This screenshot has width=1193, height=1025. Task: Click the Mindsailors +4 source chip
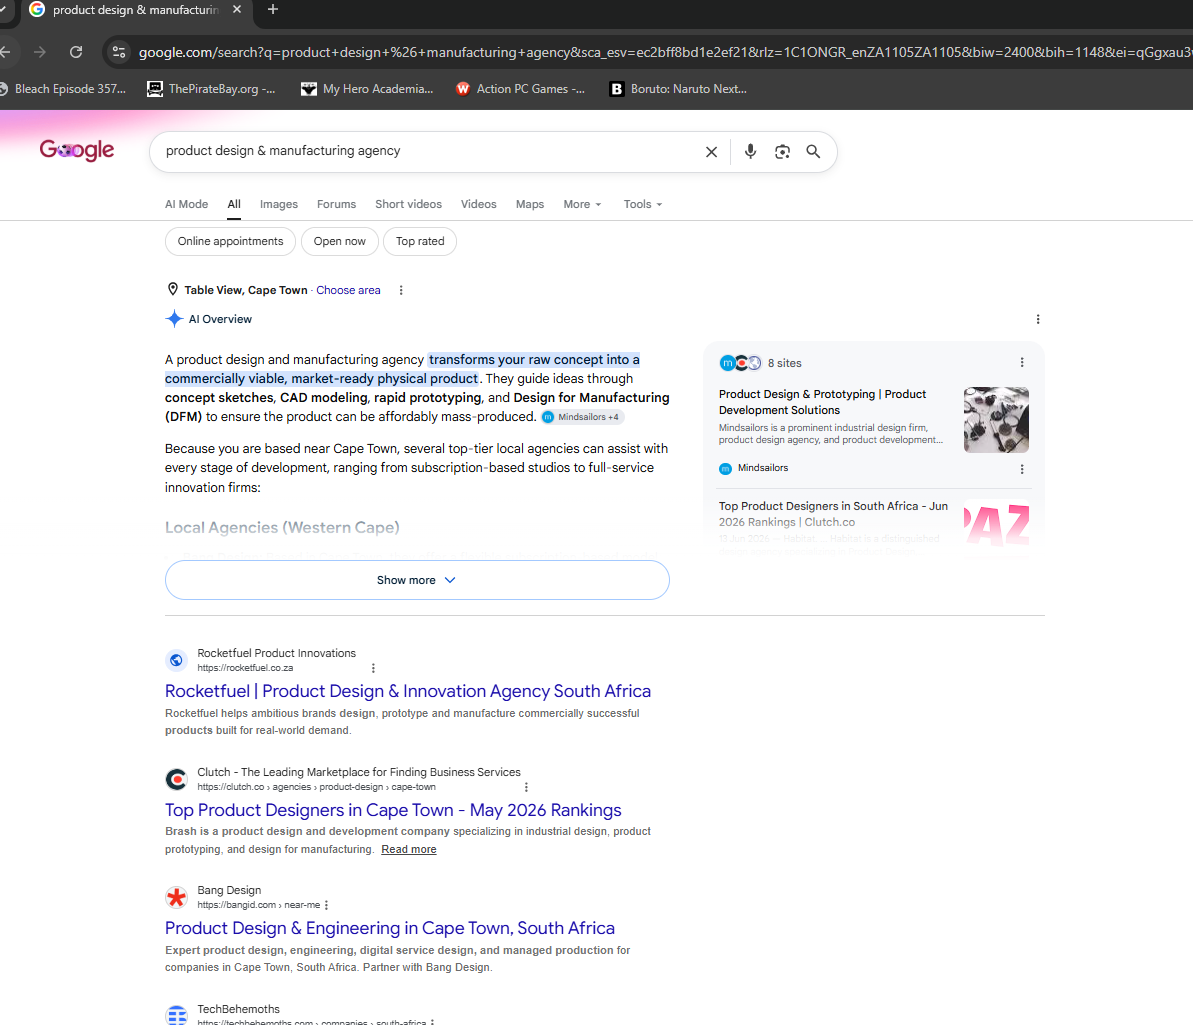582,417
